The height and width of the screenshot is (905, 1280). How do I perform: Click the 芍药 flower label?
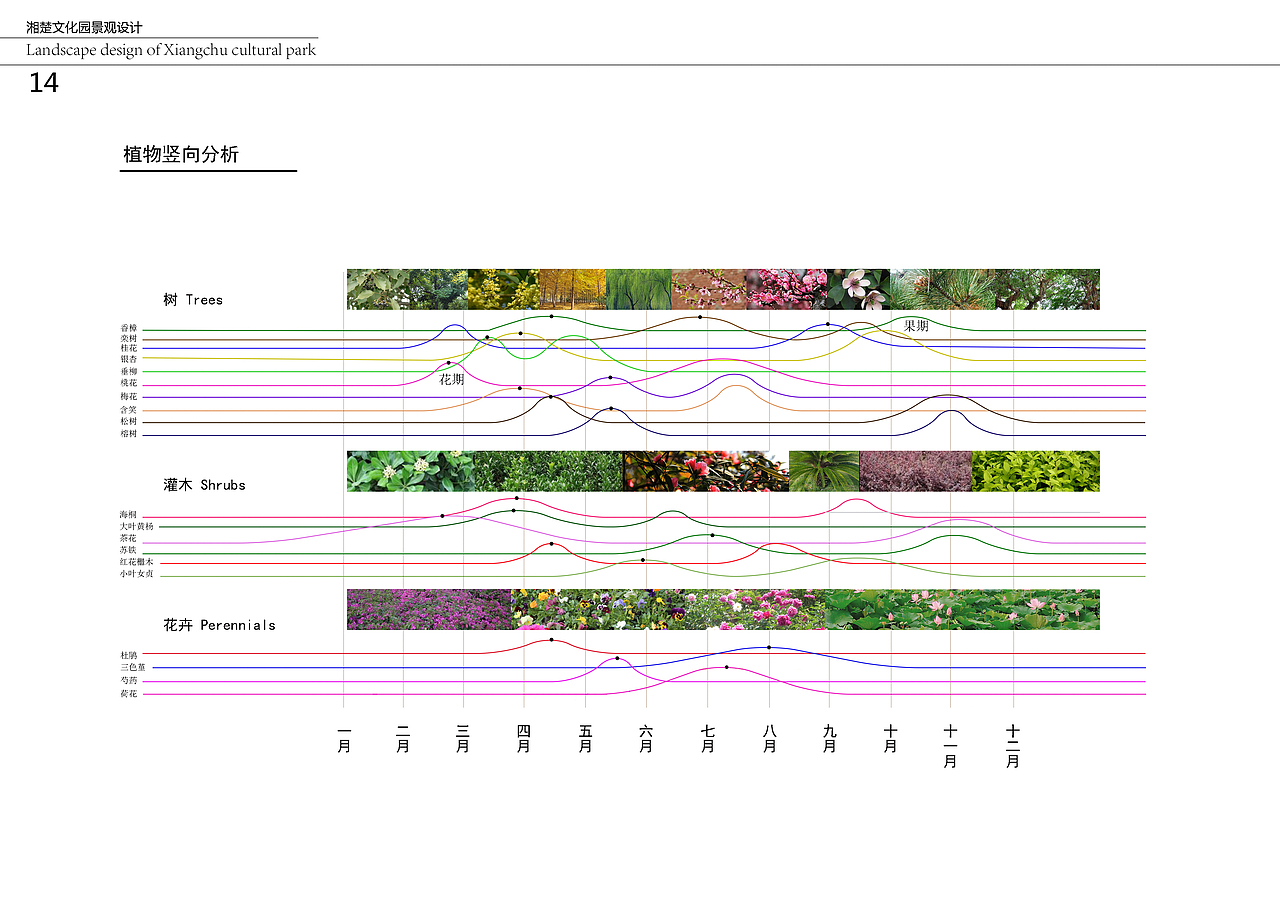tap(129, 681)
